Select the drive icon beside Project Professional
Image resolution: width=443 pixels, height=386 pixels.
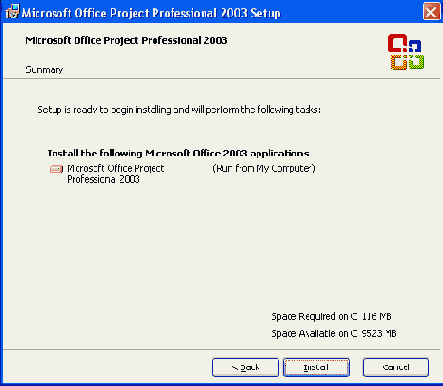56,169
